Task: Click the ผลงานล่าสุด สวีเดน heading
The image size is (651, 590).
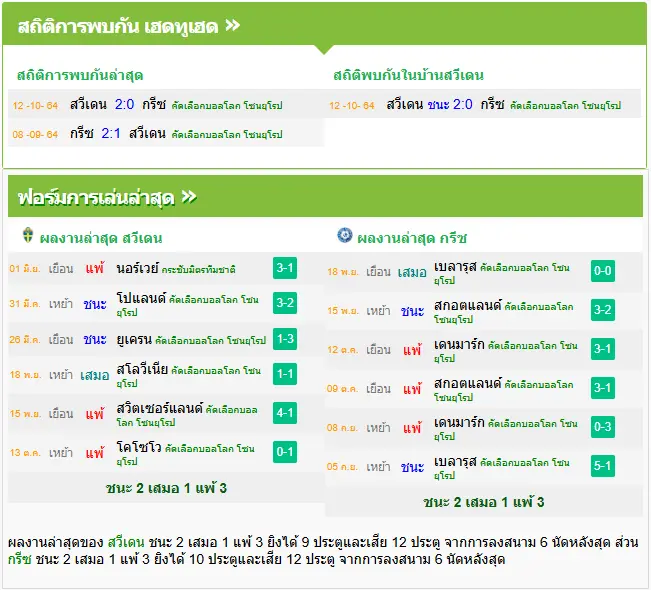Action: click(101, 238)
